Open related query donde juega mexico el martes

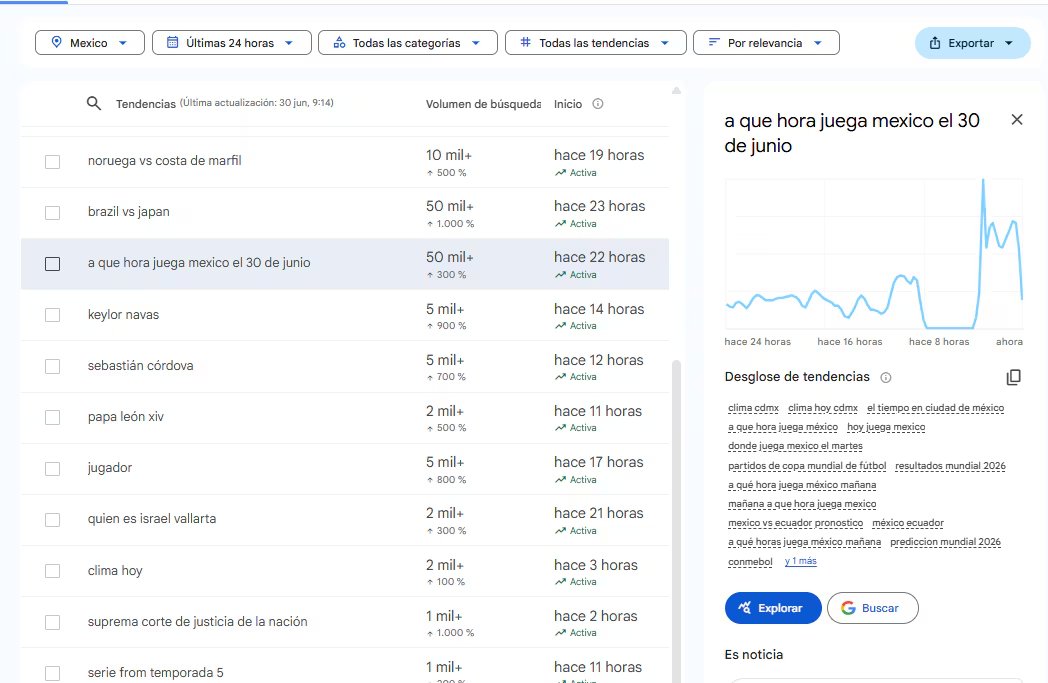pos(795,446)
